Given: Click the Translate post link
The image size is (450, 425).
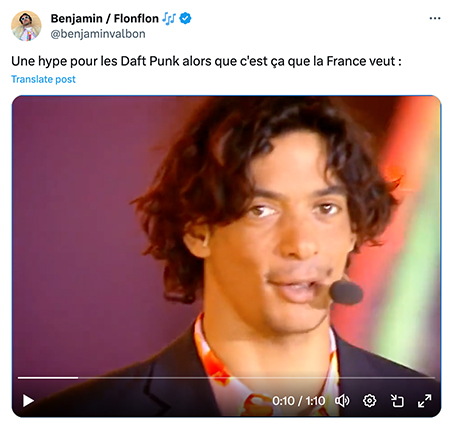Looking at the screenshot, I should (43, 79).
